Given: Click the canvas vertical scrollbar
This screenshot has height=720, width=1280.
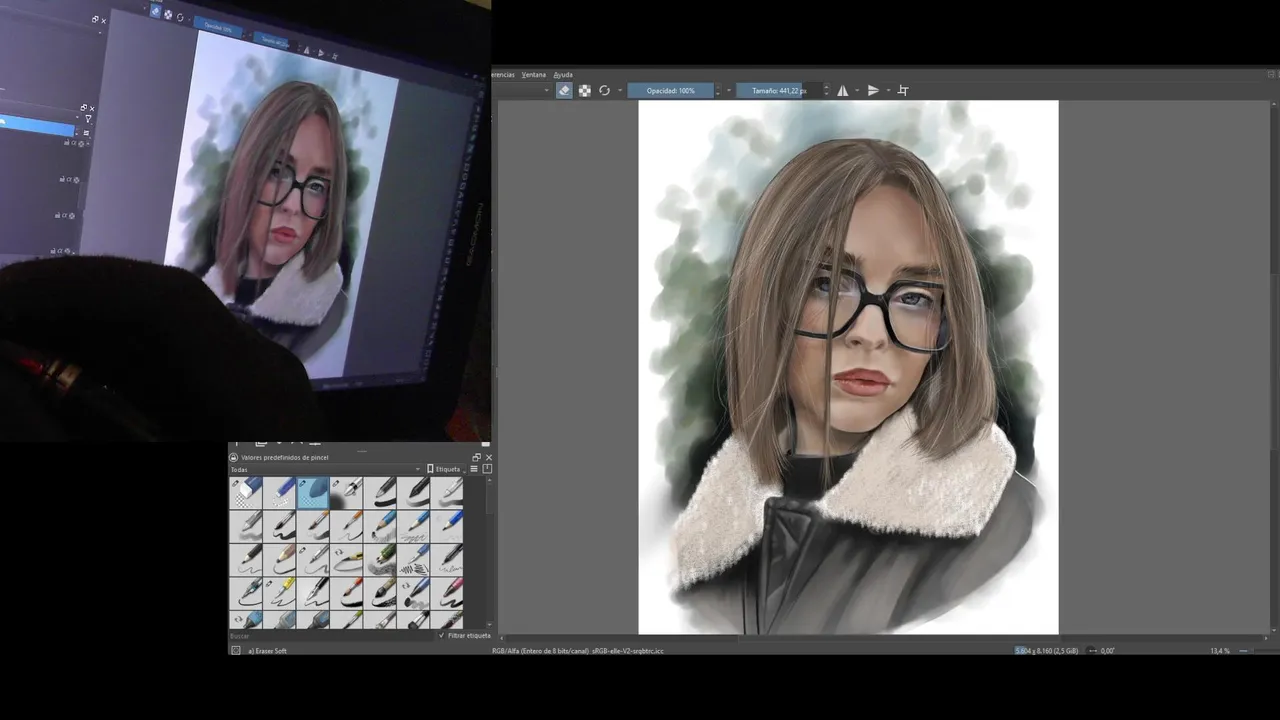Looking at the screenshot, I should pyautogui.click(x=1272, y=366).
